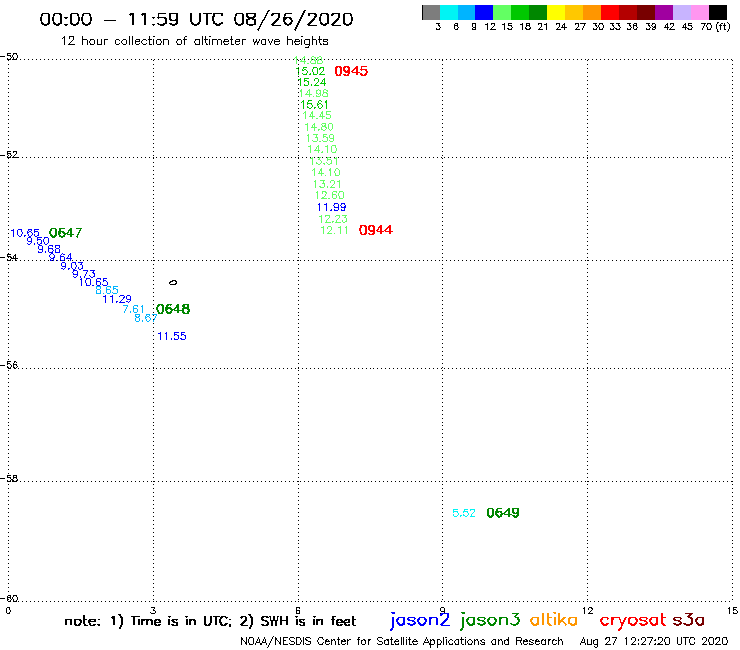
Task: Click the wave height value 9.50
Action: point(38,241)
